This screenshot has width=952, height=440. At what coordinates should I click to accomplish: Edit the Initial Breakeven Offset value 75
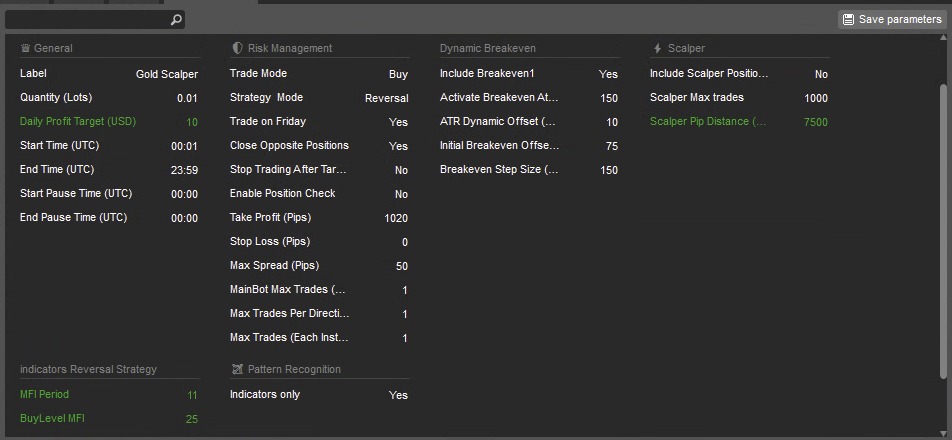pos(612,146)
